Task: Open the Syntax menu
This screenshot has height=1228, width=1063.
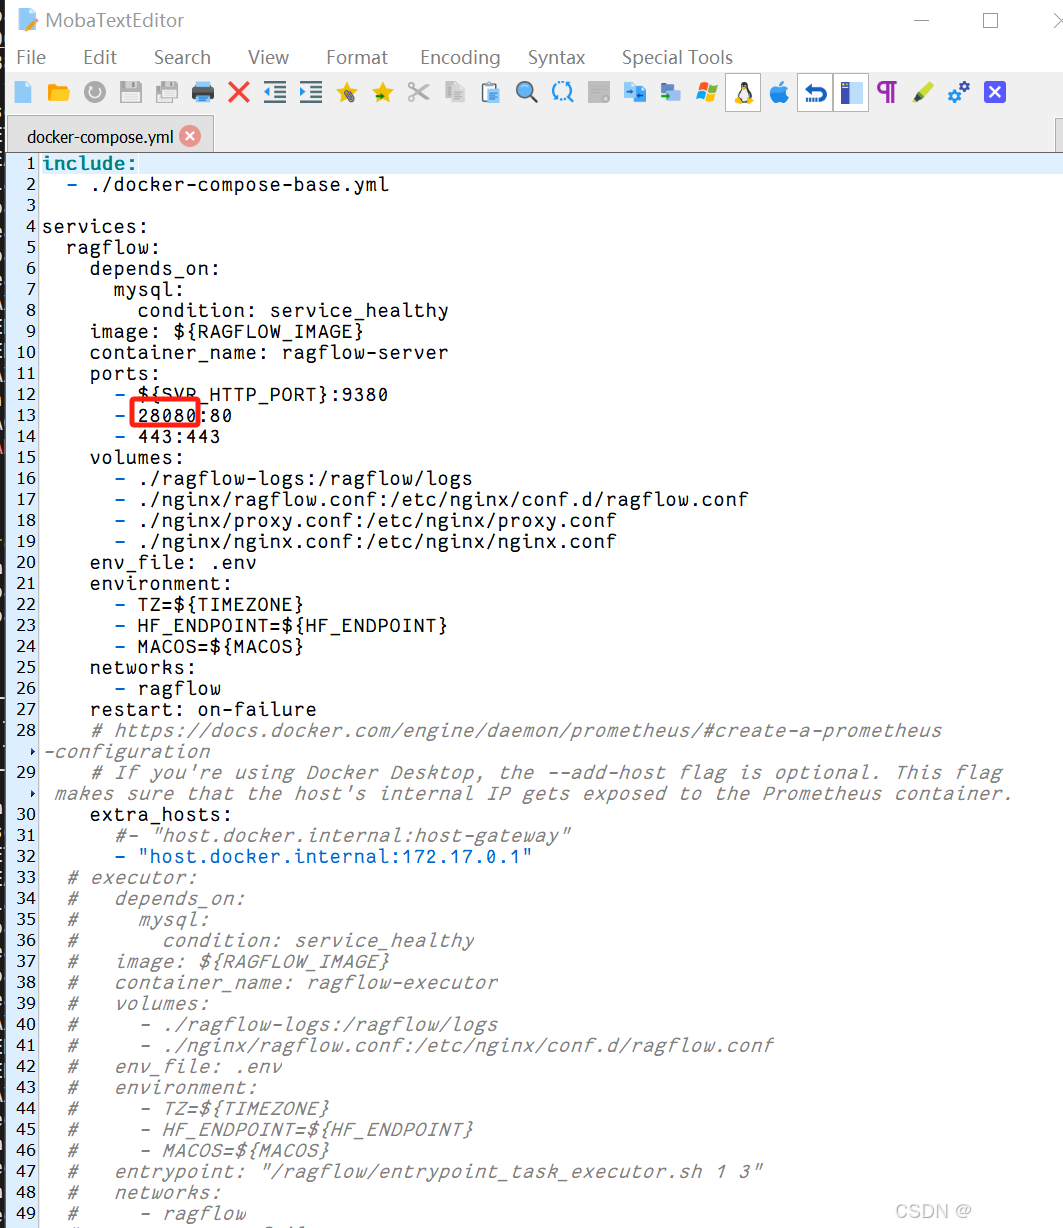Action: tap(557, 57)
